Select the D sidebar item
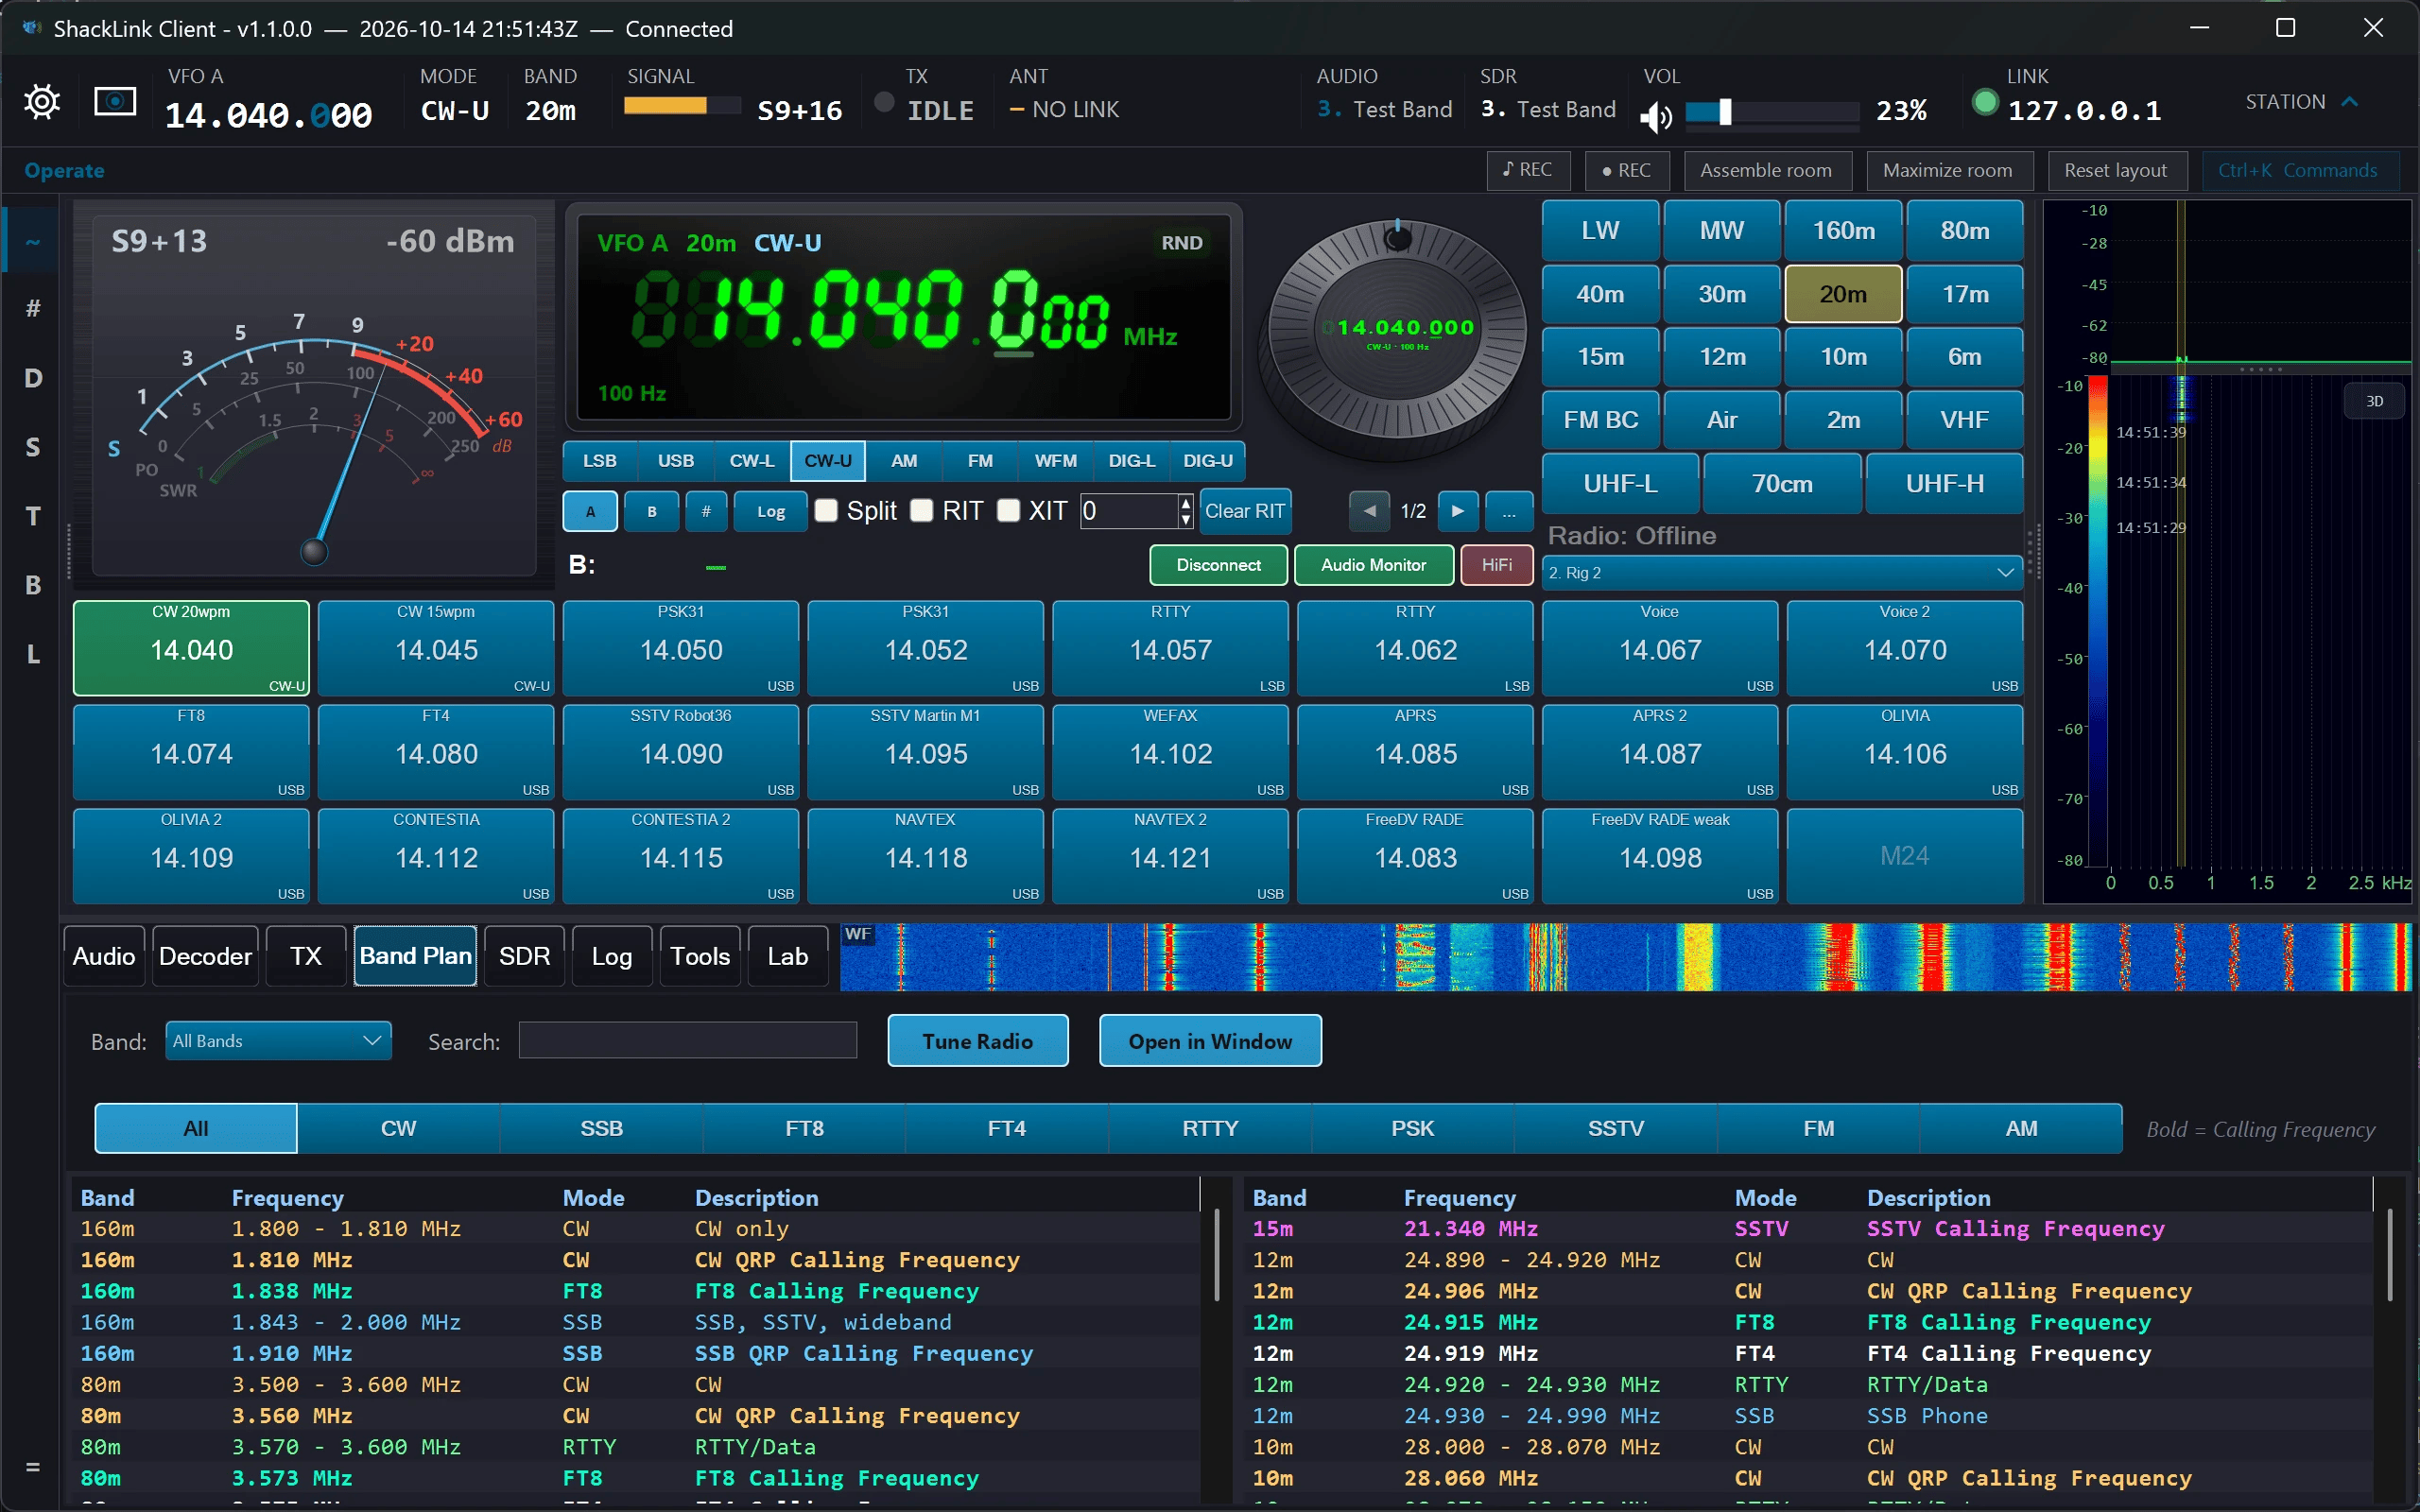This screenshot has width=2420, height=1512. click(x=33, y=378)
